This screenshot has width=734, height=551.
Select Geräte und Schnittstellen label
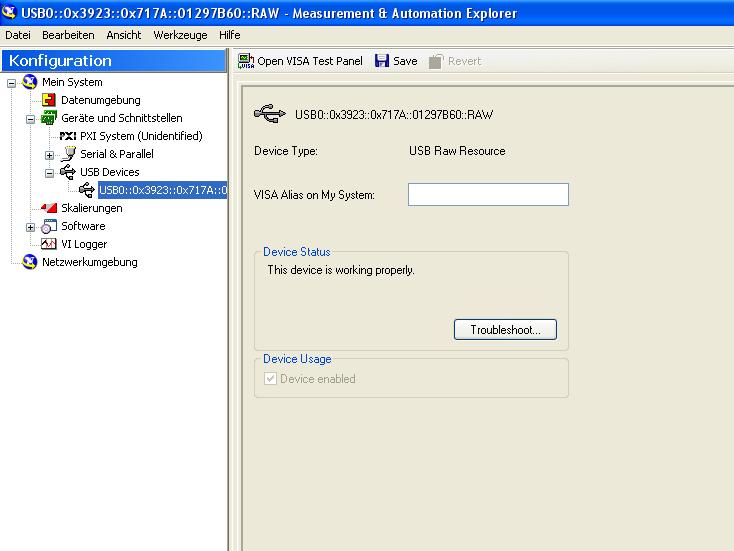point(122,118)
